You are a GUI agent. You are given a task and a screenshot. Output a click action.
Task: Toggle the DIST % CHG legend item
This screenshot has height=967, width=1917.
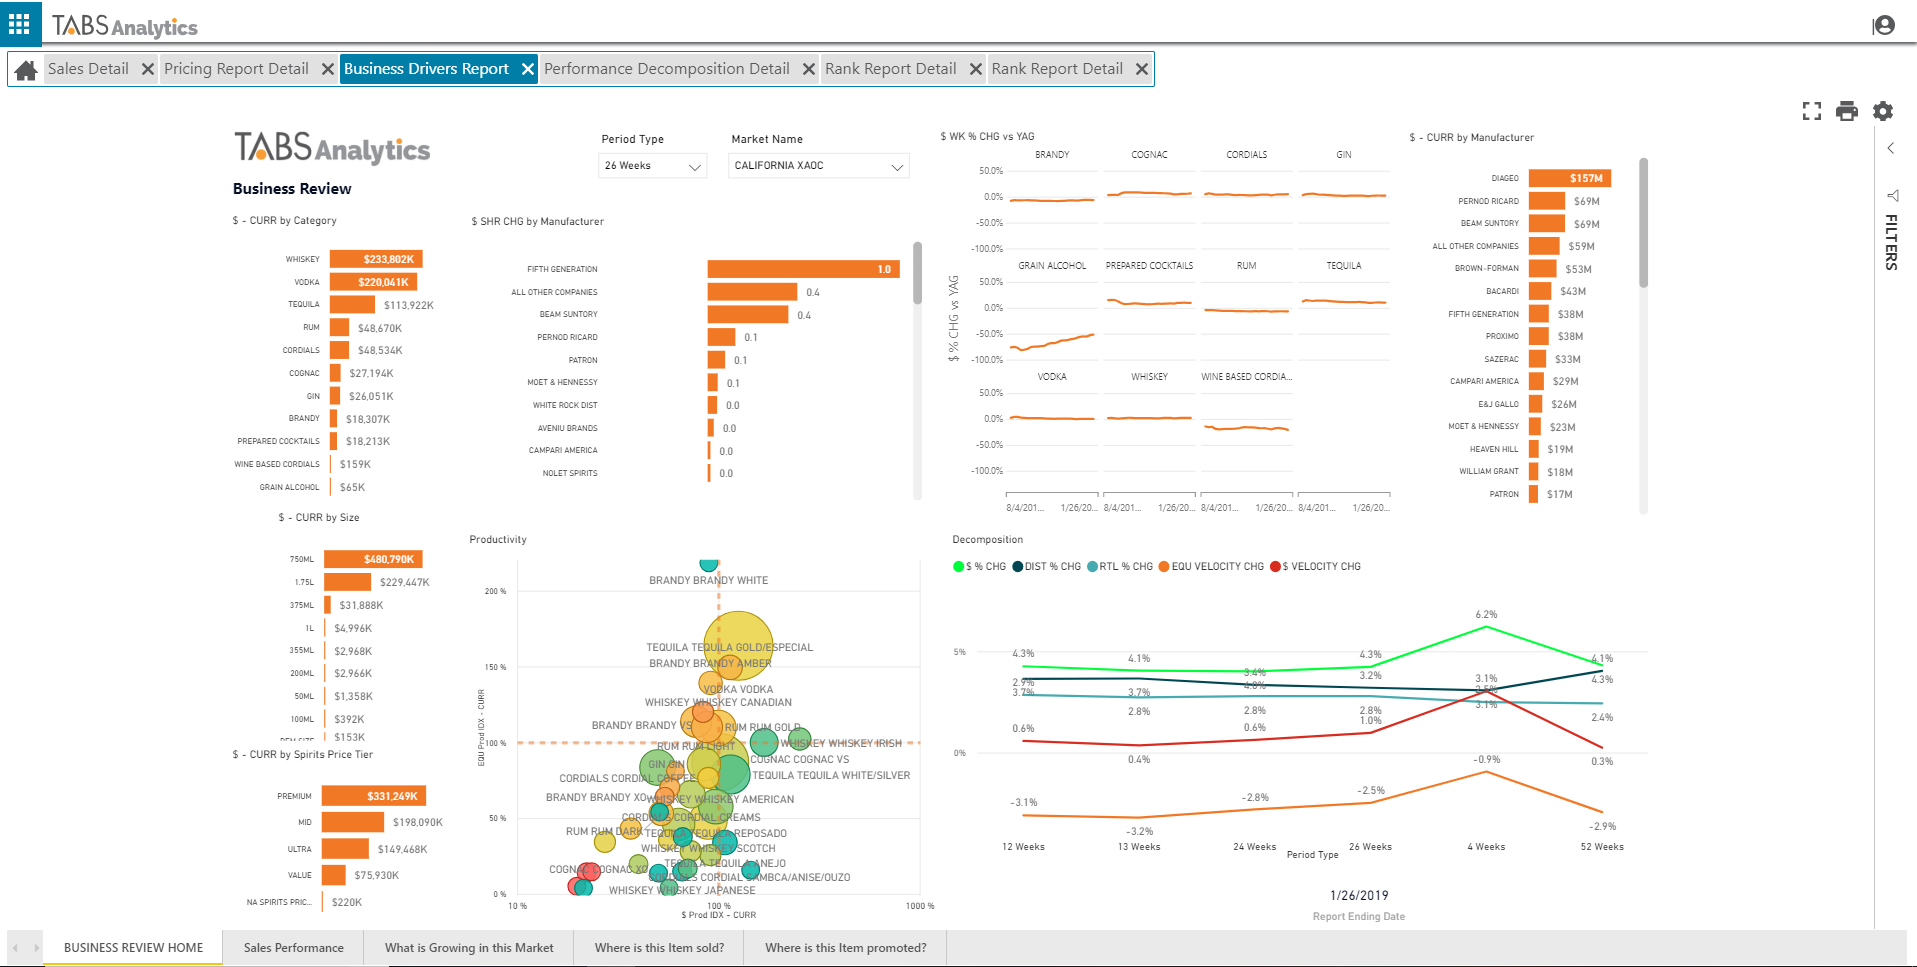(1047, 567)
